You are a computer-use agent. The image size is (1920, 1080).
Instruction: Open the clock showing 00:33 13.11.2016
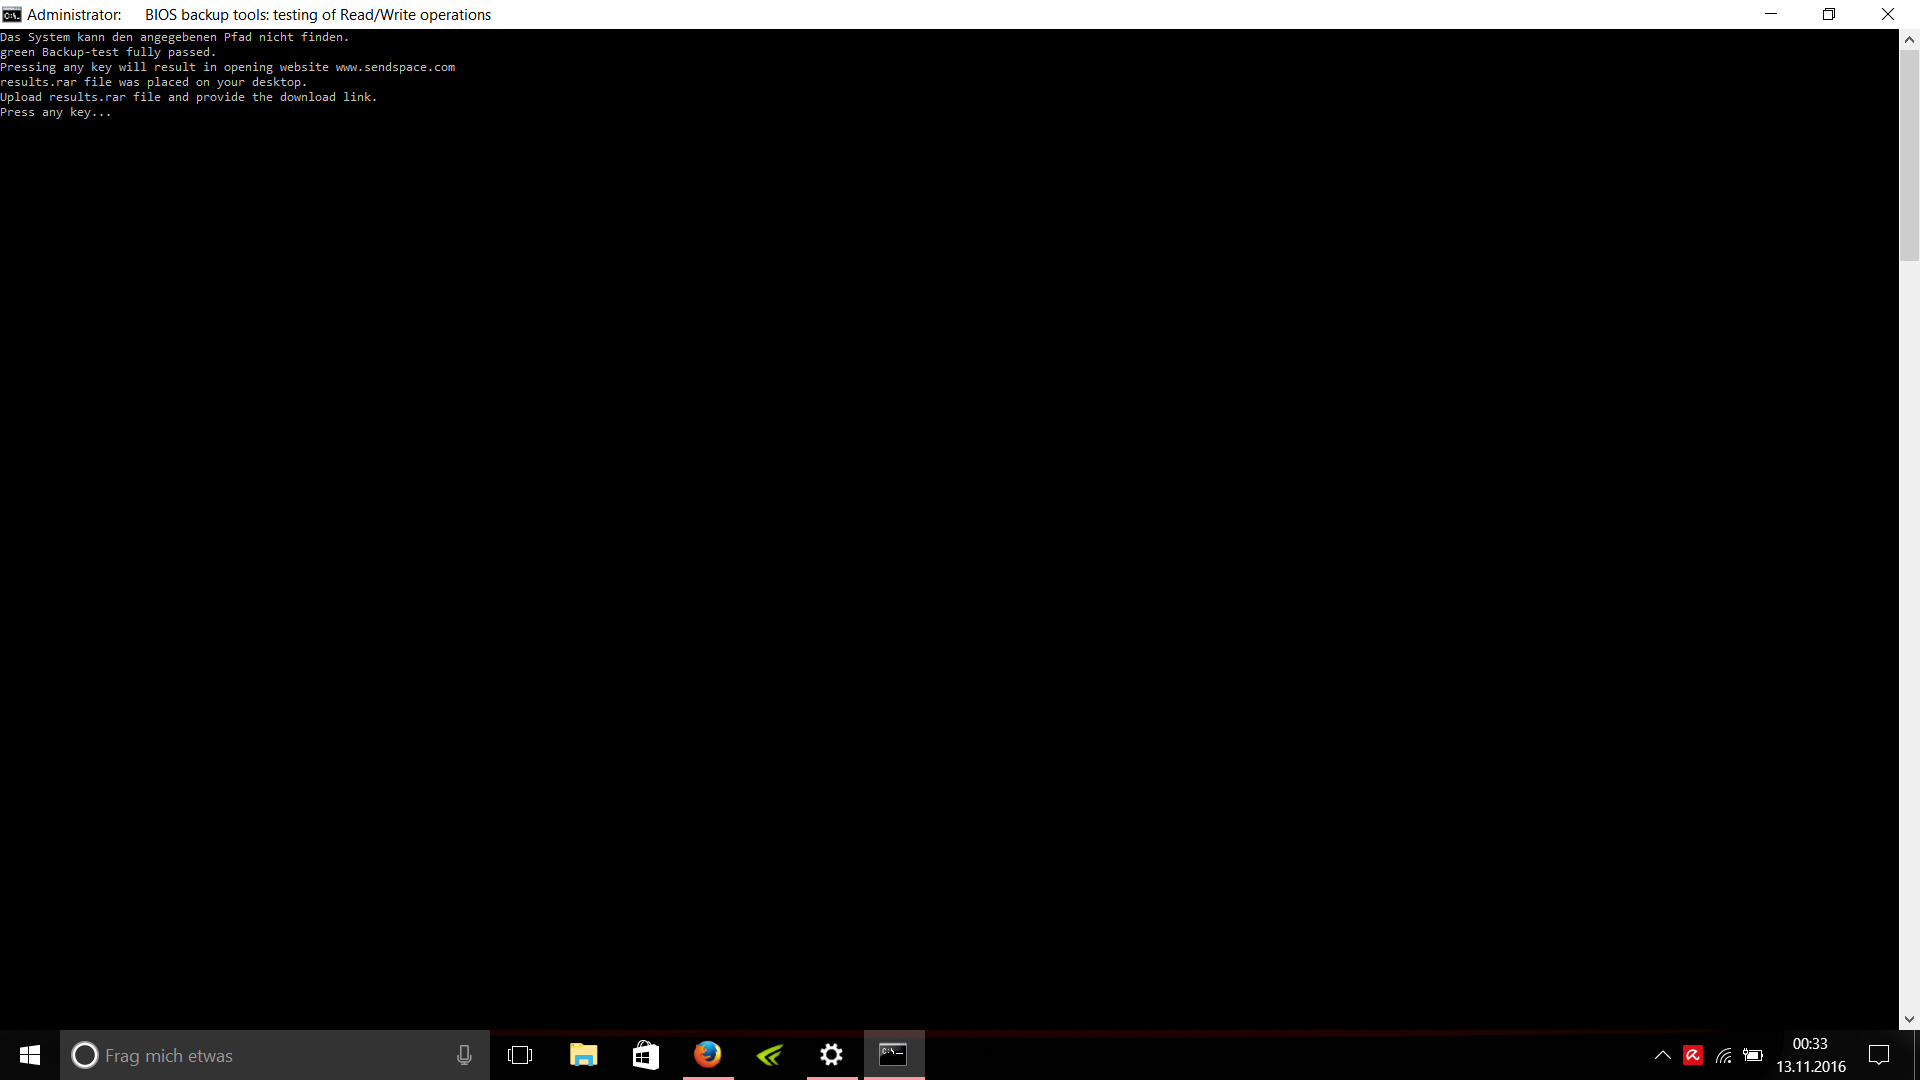coord(1810,1055)
